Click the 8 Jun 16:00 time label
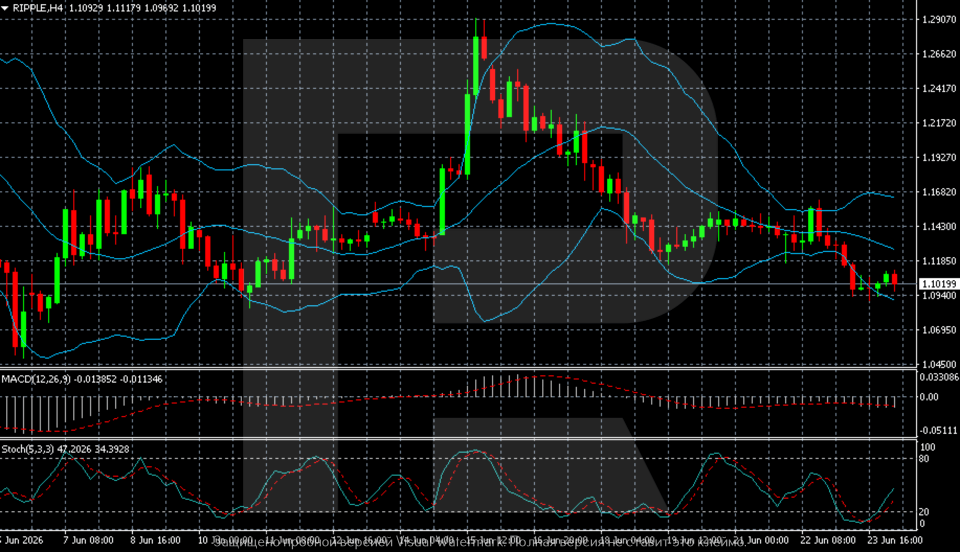960x552 pixels. click(x=156, y=540)
